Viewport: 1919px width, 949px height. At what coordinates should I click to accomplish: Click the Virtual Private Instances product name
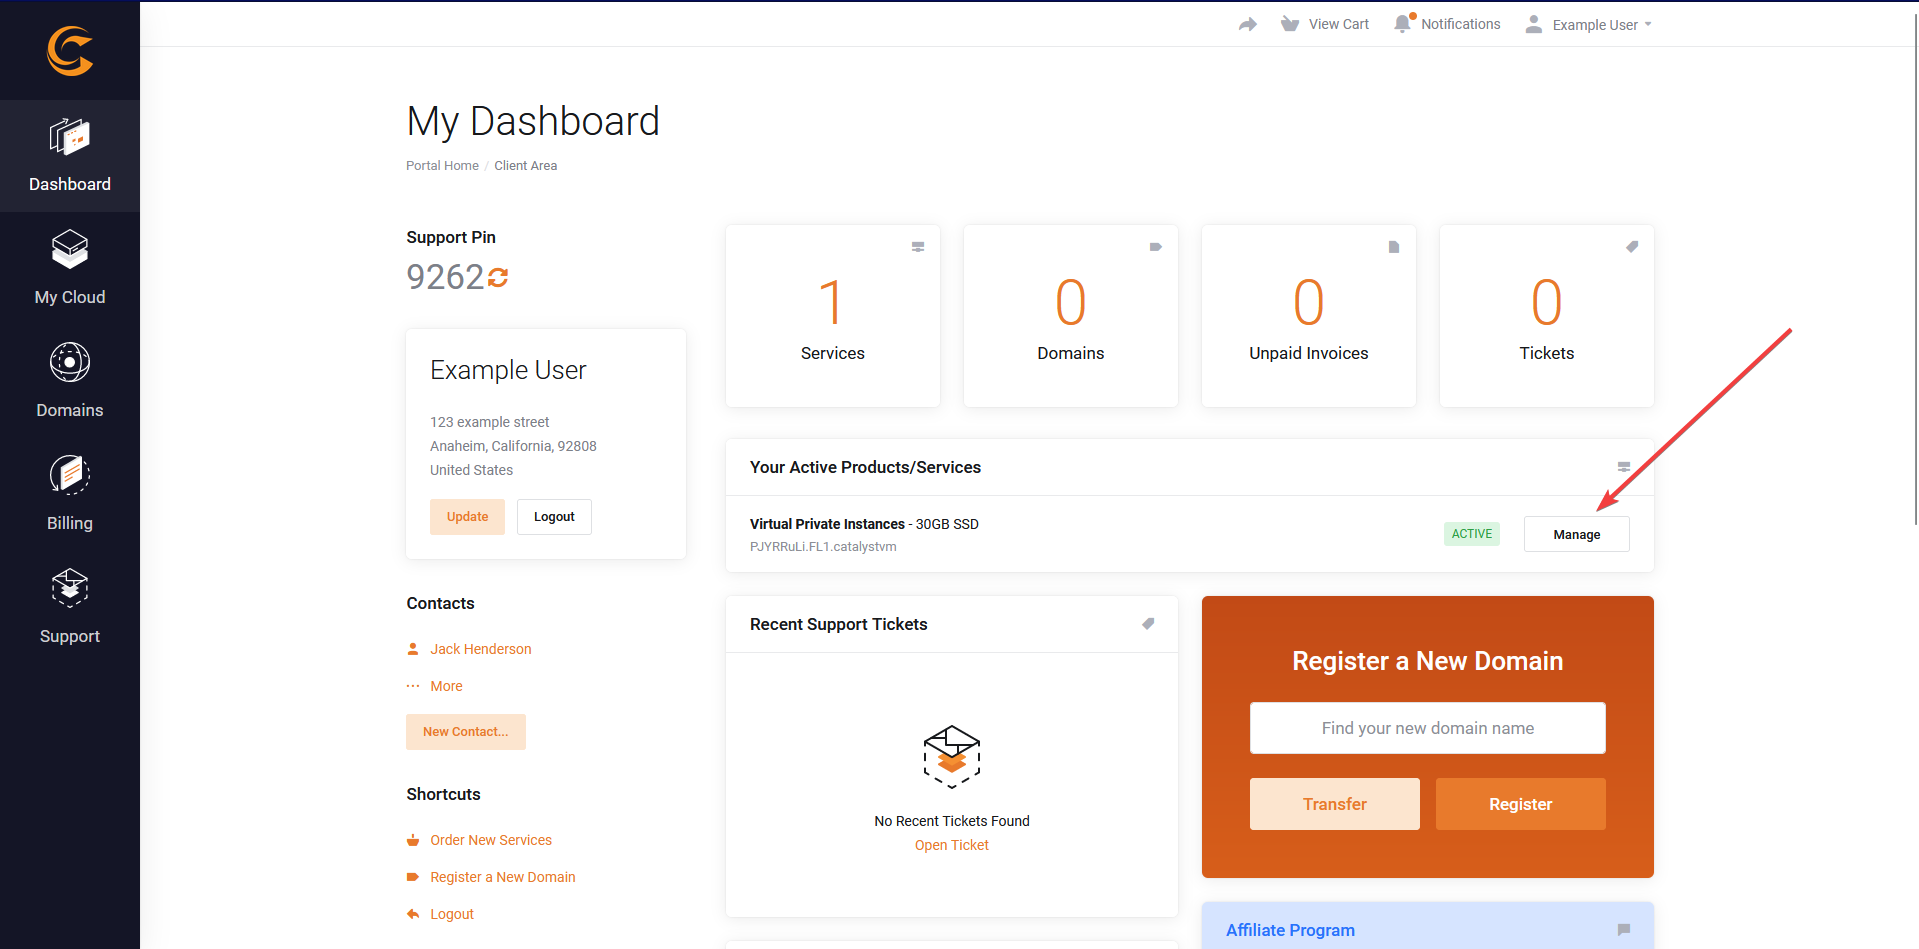(827, 524)
